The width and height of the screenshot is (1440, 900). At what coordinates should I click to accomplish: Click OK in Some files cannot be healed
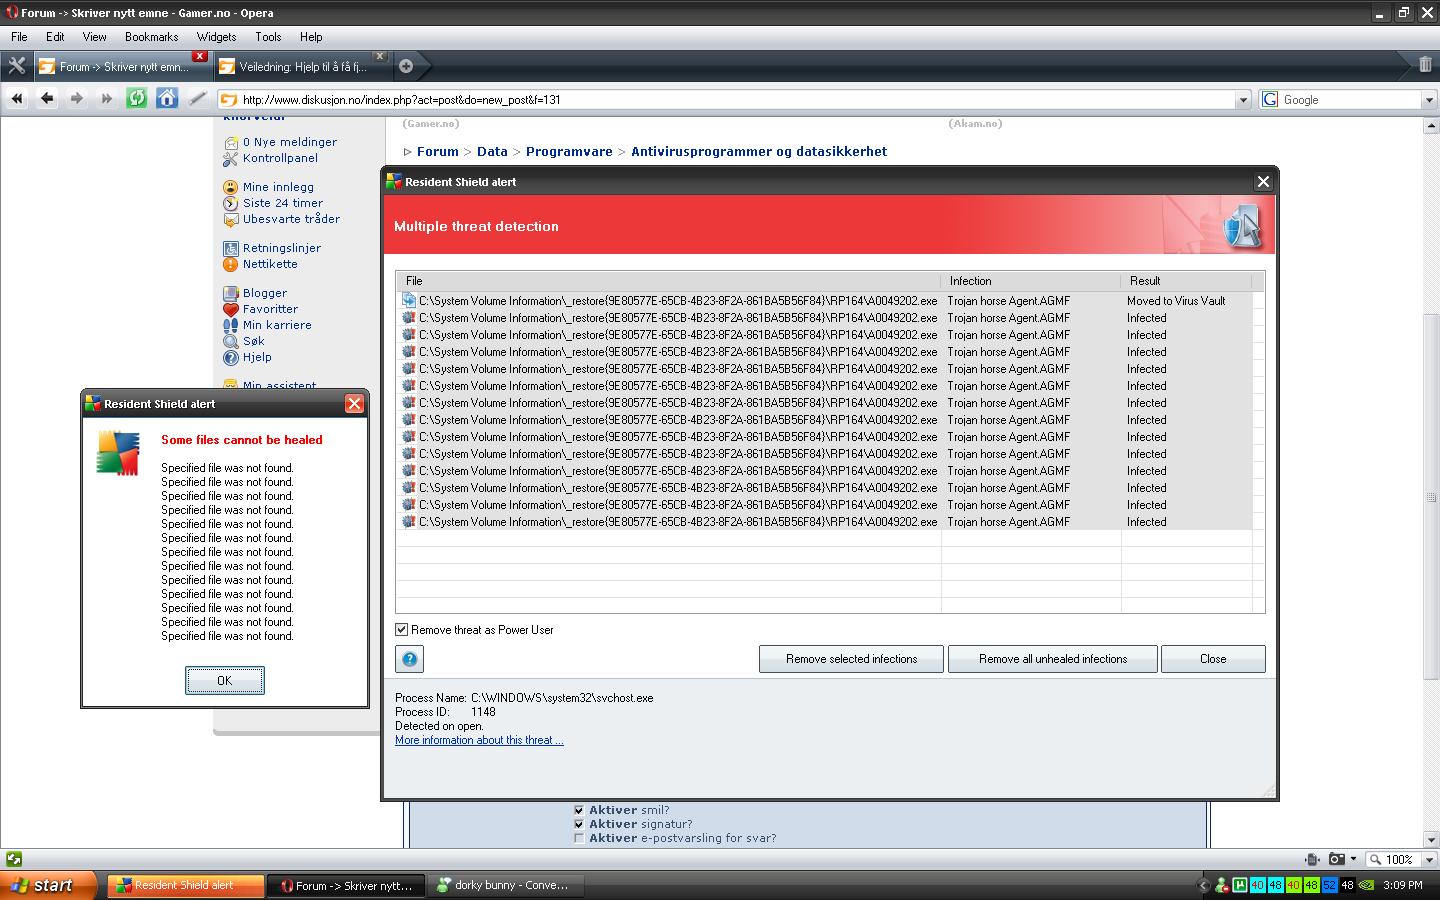click(x=225, y=681)
